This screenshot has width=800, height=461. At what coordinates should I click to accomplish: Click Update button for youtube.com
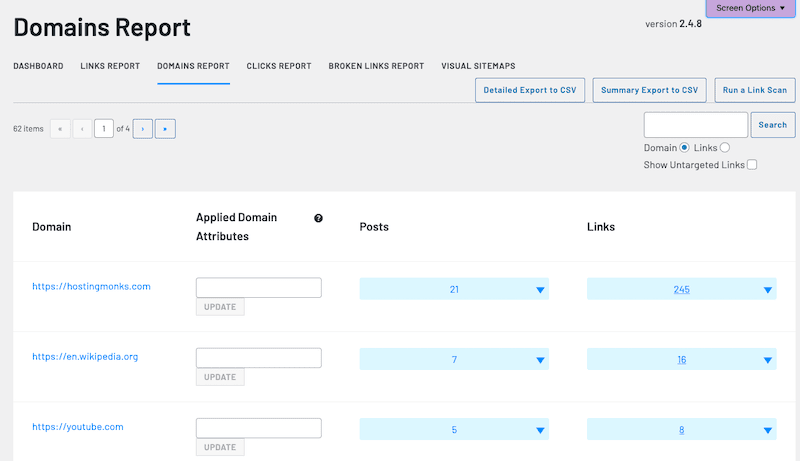coord(220,447)
